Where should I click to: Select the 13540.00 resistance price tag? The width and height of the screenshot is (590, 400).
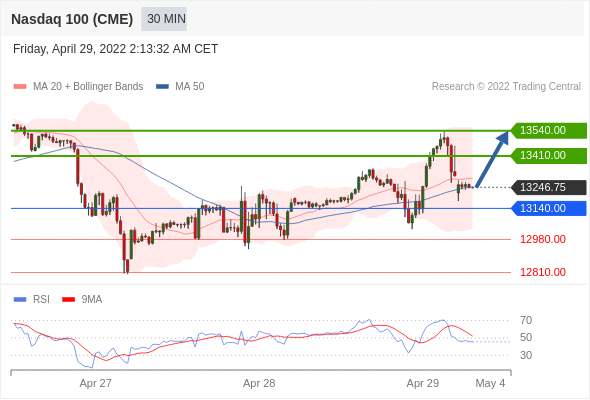[x=548, y=131]
